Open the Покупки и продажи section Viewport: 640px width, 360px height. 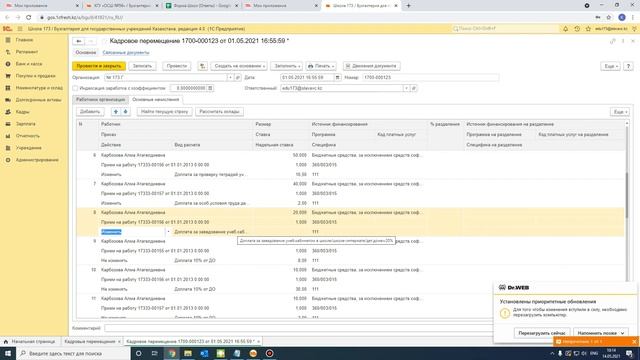coord(36,76)
